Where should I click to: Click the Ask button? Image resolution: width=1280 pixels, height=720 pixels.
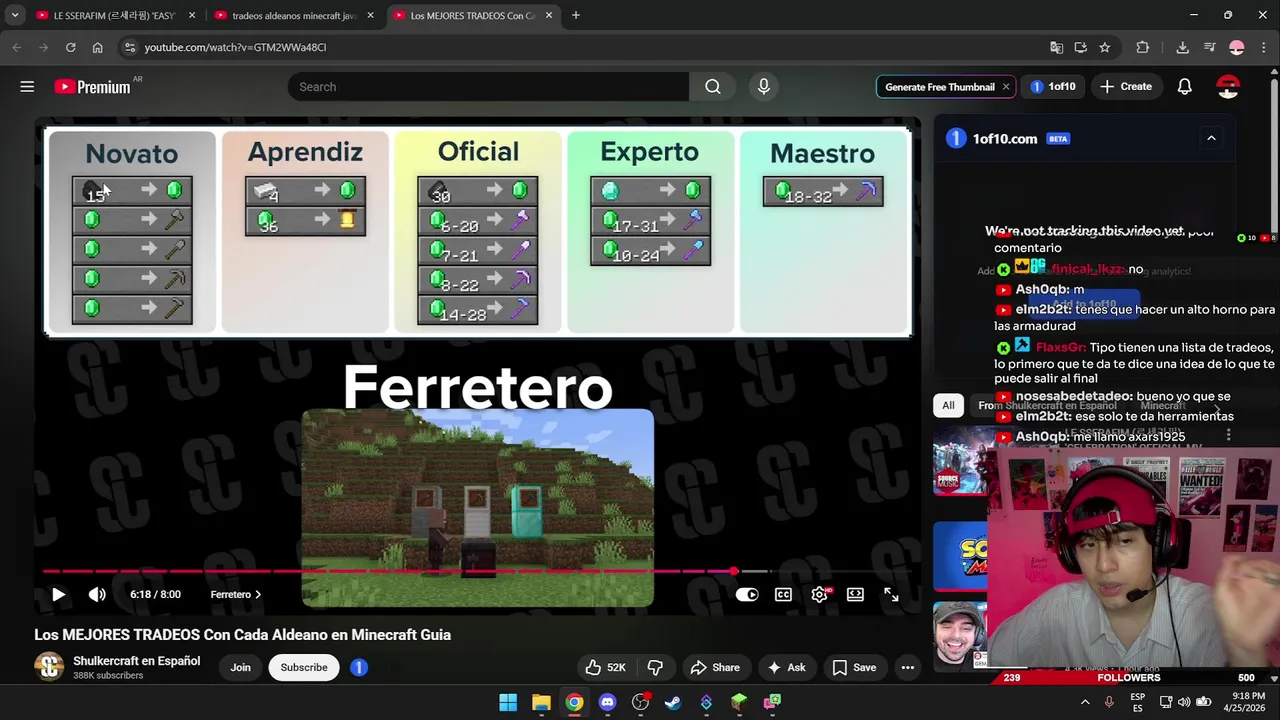(786, 667)
